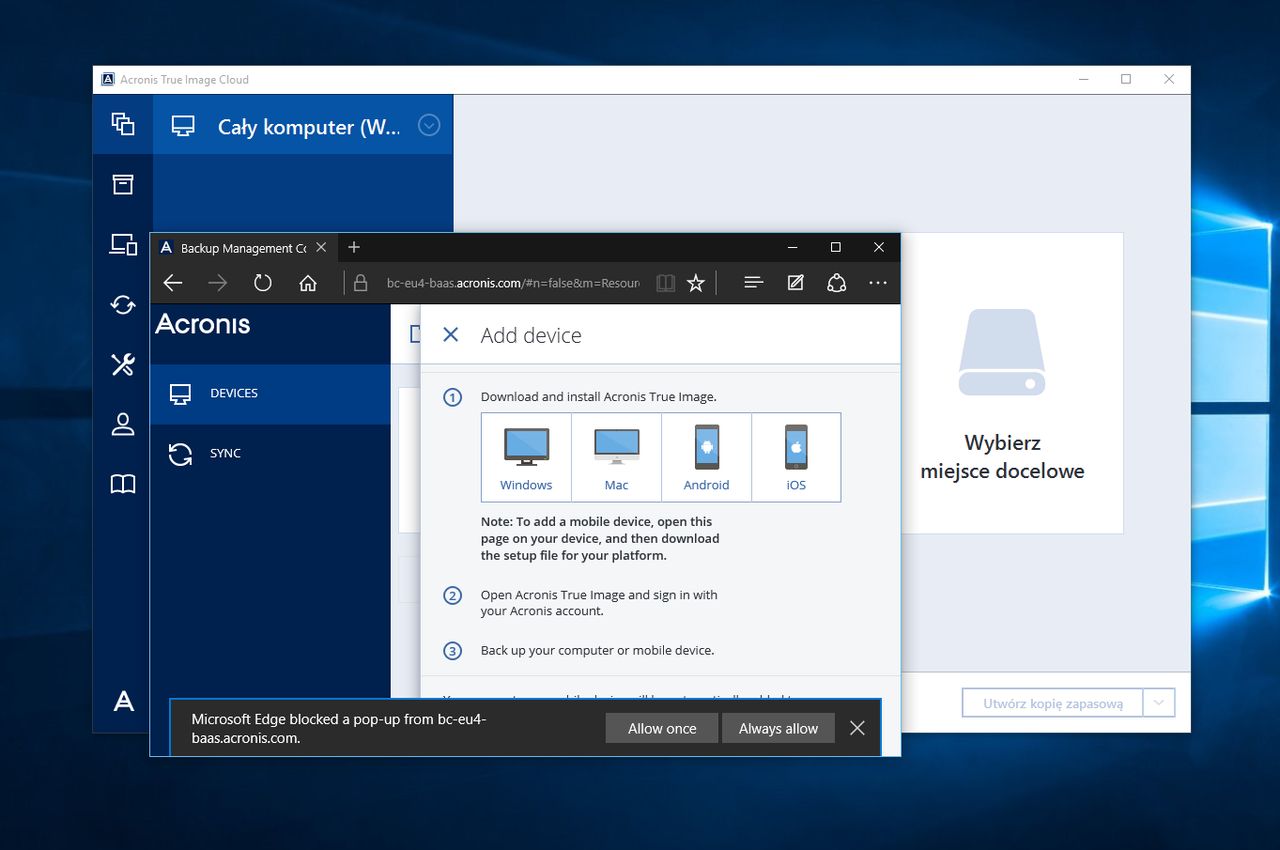This screenshot has width=1280, height=850.
Task: Open the Sync icon in Acronis sidebar
Action: tap(123, 304)
